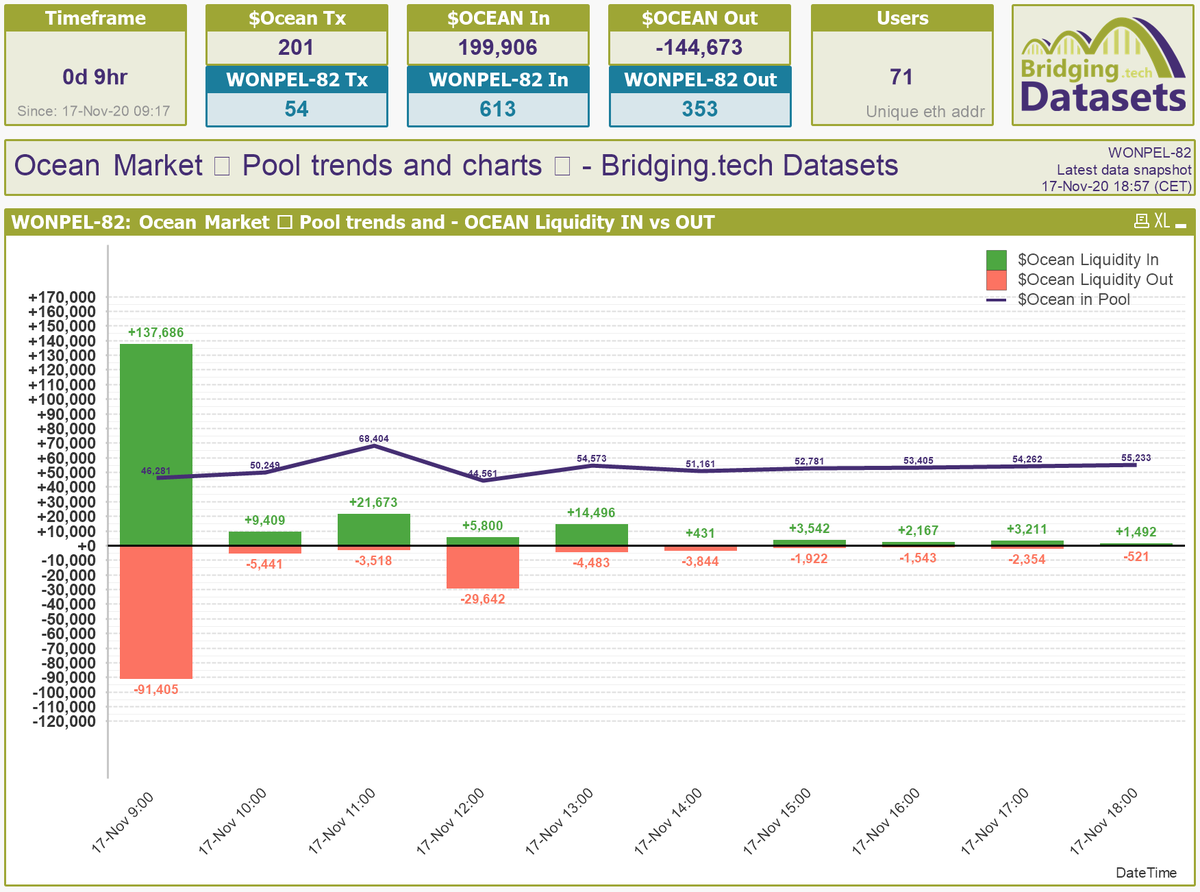Select the $Ocean Liquidity In legend label

(x=1088, y=260)
